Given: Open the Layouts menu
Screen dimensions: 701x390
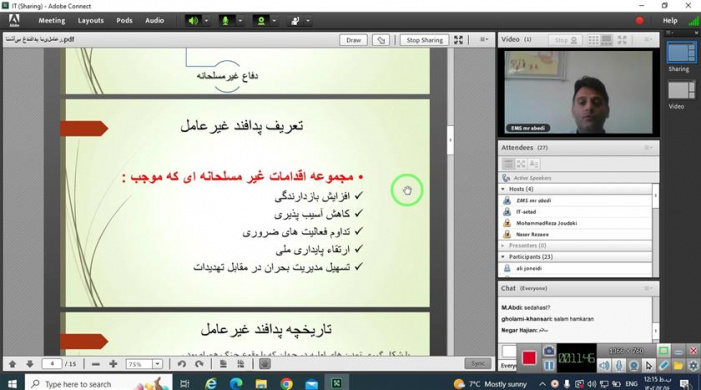Looking at the screenshot, I should (90, 21).
